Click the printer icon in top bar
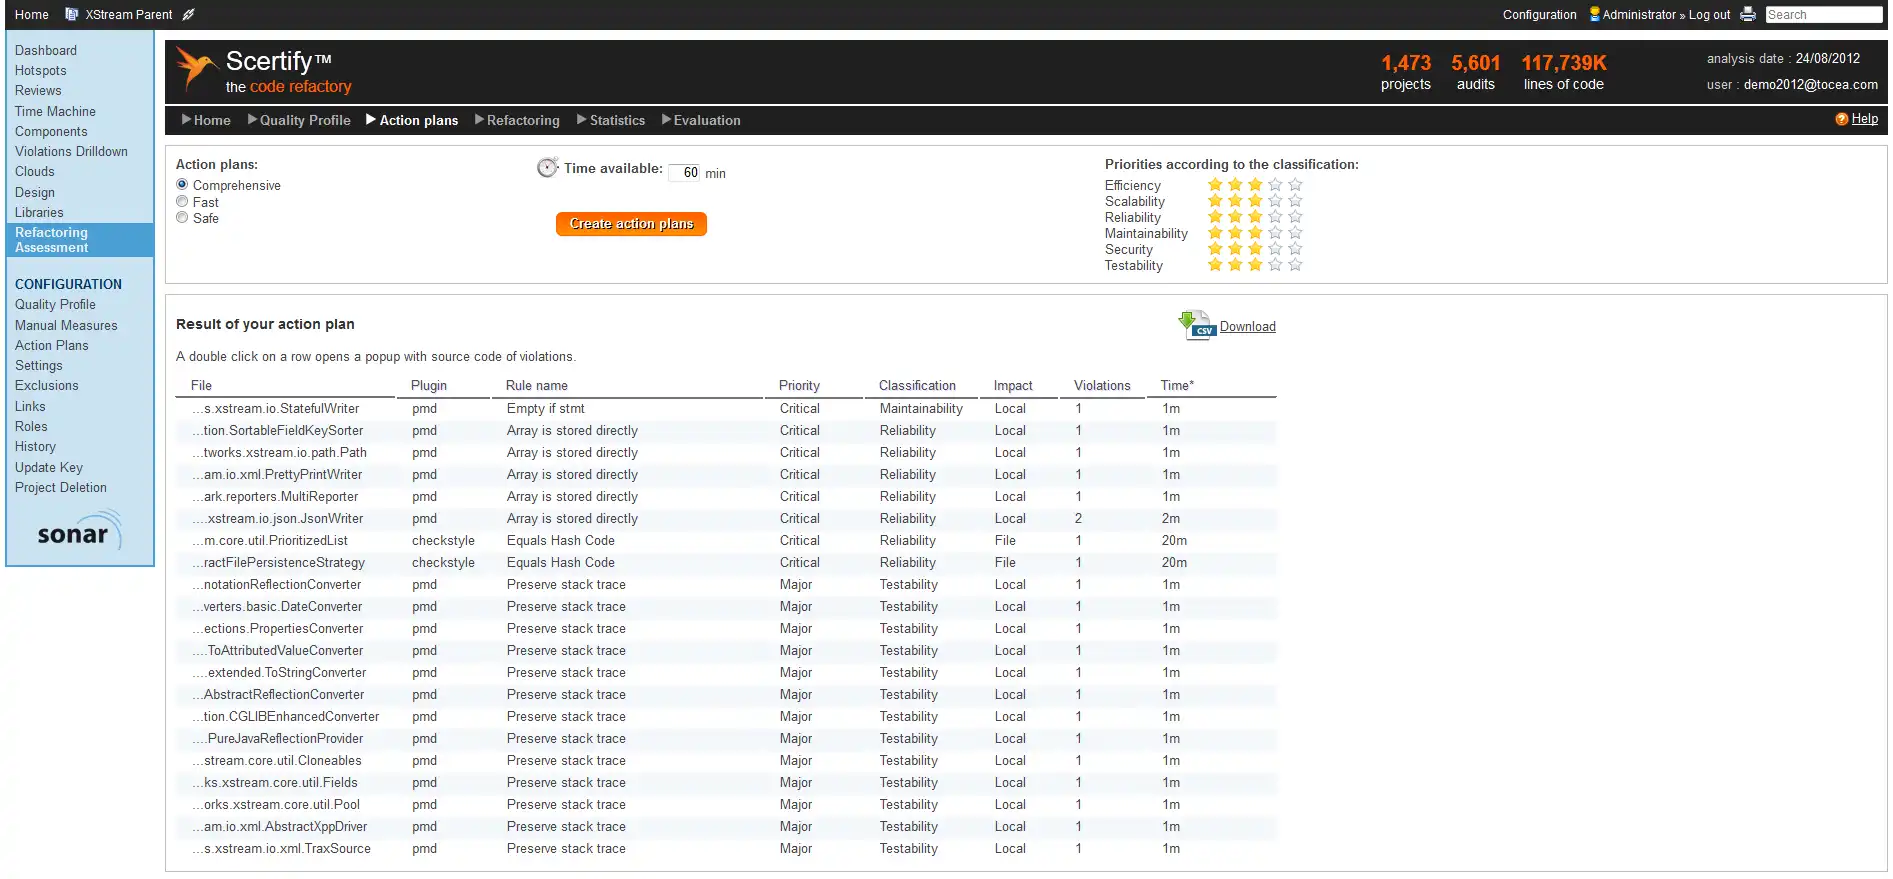 coord(1748,14)
